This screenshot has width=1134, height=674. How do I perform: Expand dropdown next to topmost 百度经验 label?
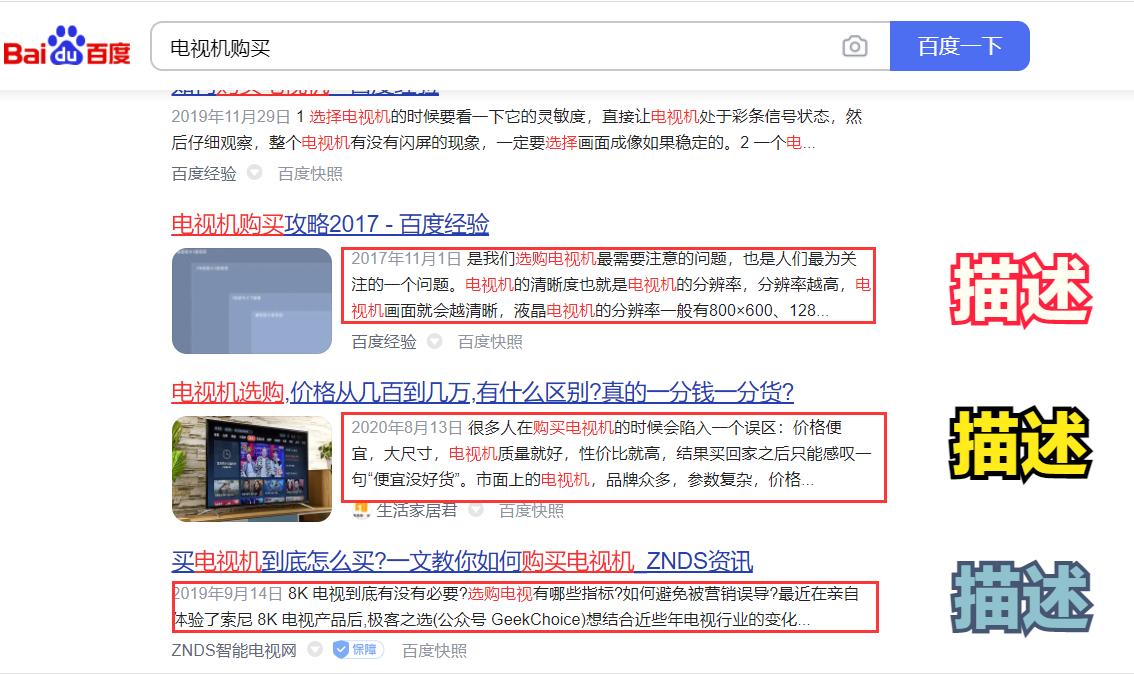(x=255, y=174)
